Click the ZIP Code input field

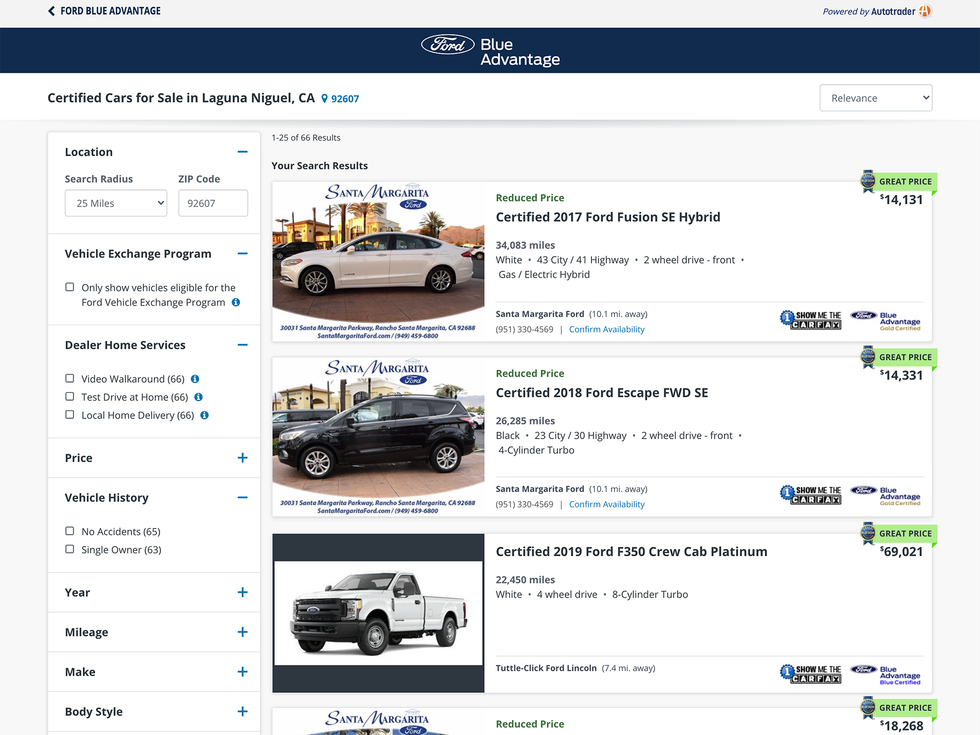click(x=212, y=203)
